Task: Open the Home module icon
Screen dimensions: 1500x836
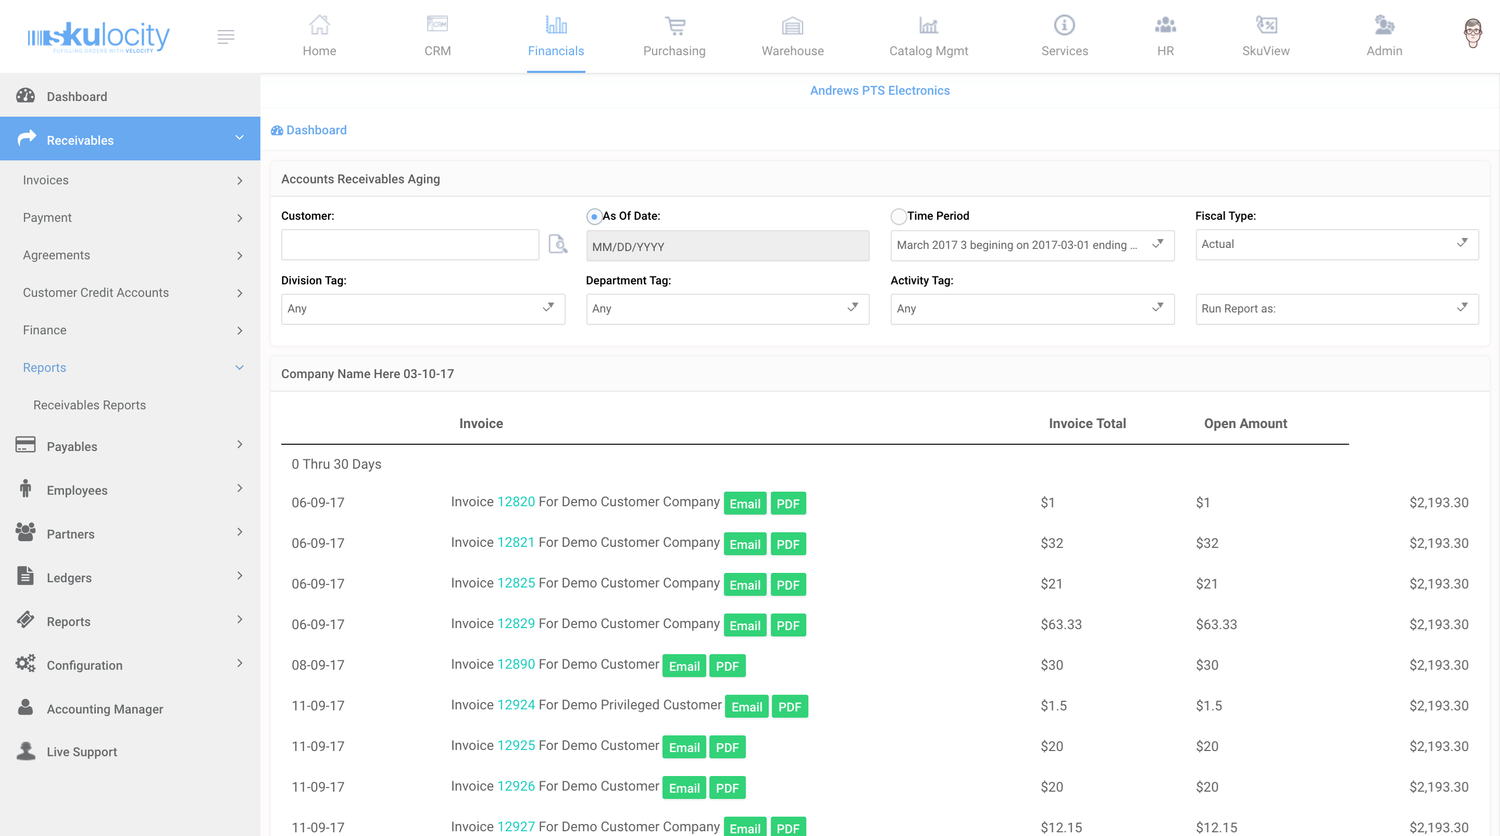Action: [x=319, y=36]
